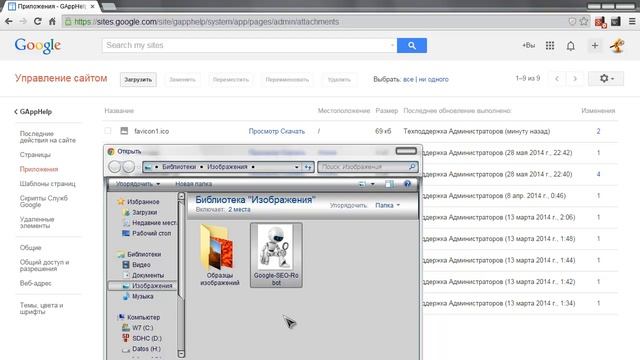The height and width of the screenshot is (360, 640).
Task: Click the +Вы link
Action: click(528, 45)
